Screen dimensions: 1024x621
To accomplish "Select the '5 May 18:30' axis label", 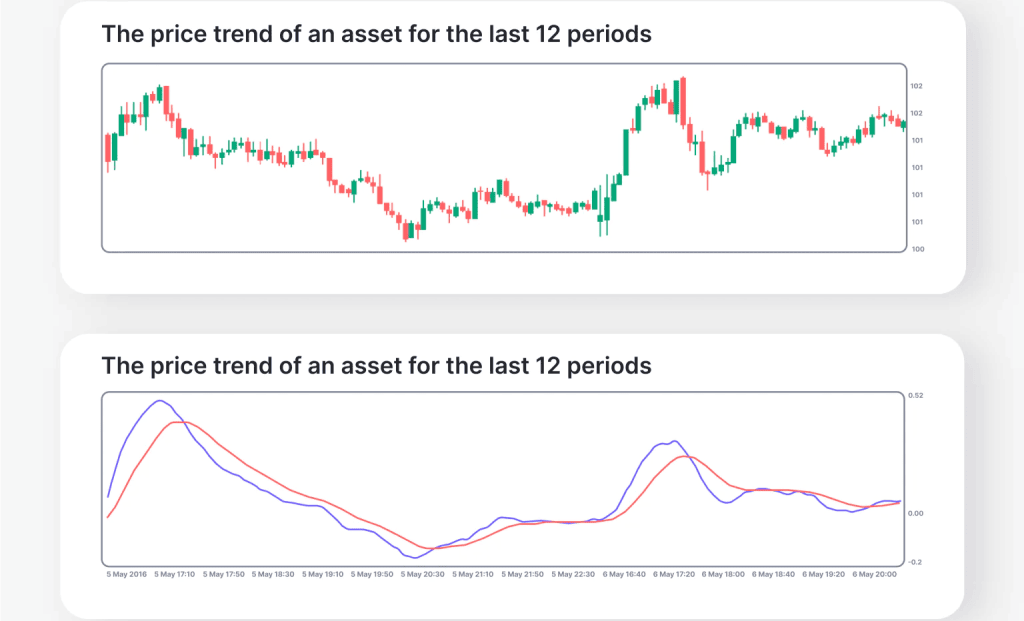I will [273, 575].
